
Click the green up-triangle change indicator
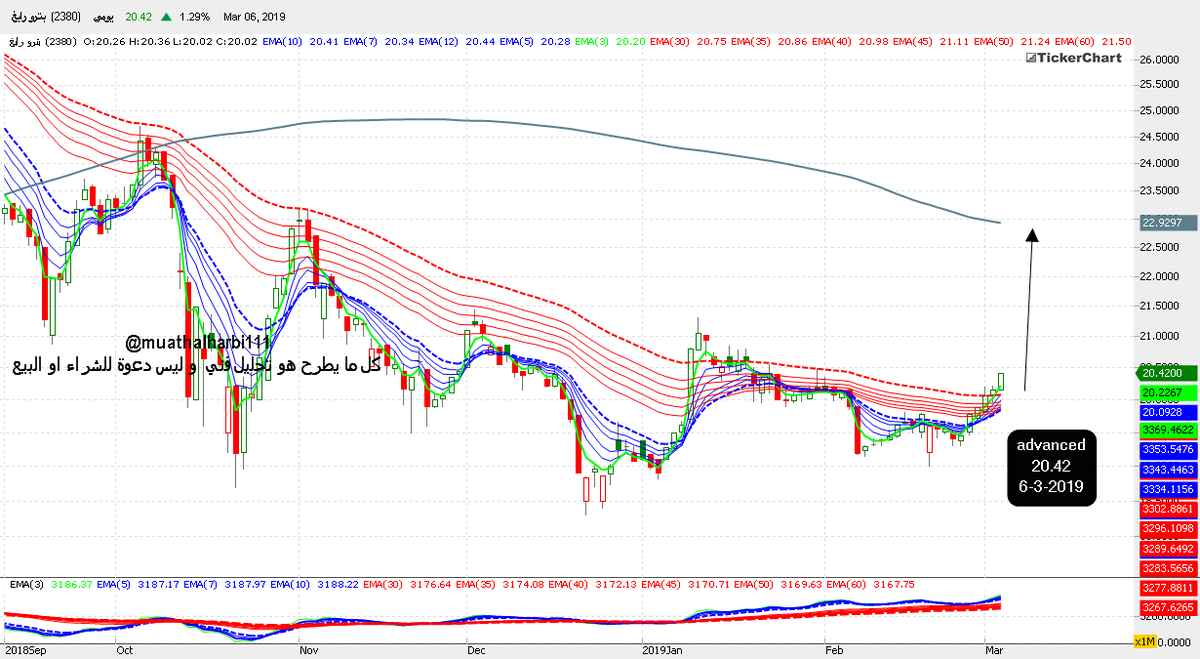pyautogui.click(x=164, y=17)
